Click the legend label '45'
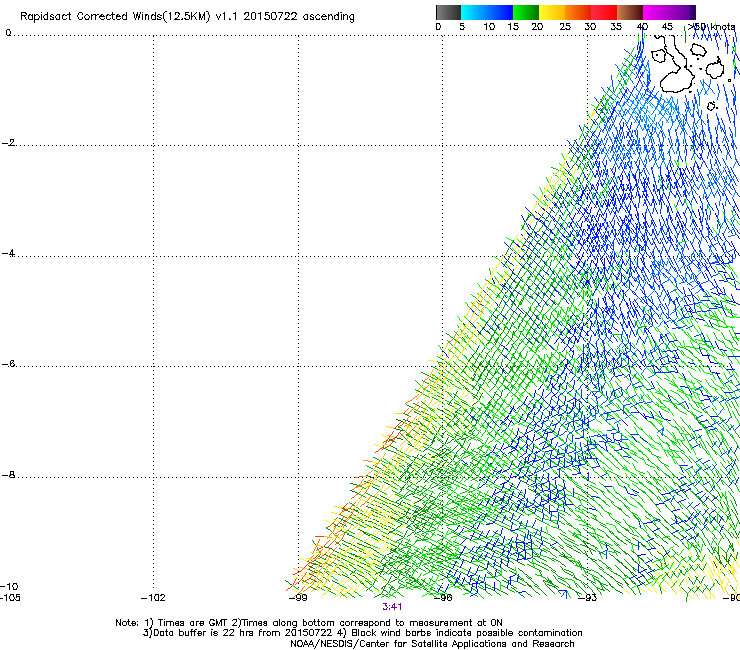The height and width of the screenshot is (650, 740). point(667,27)
